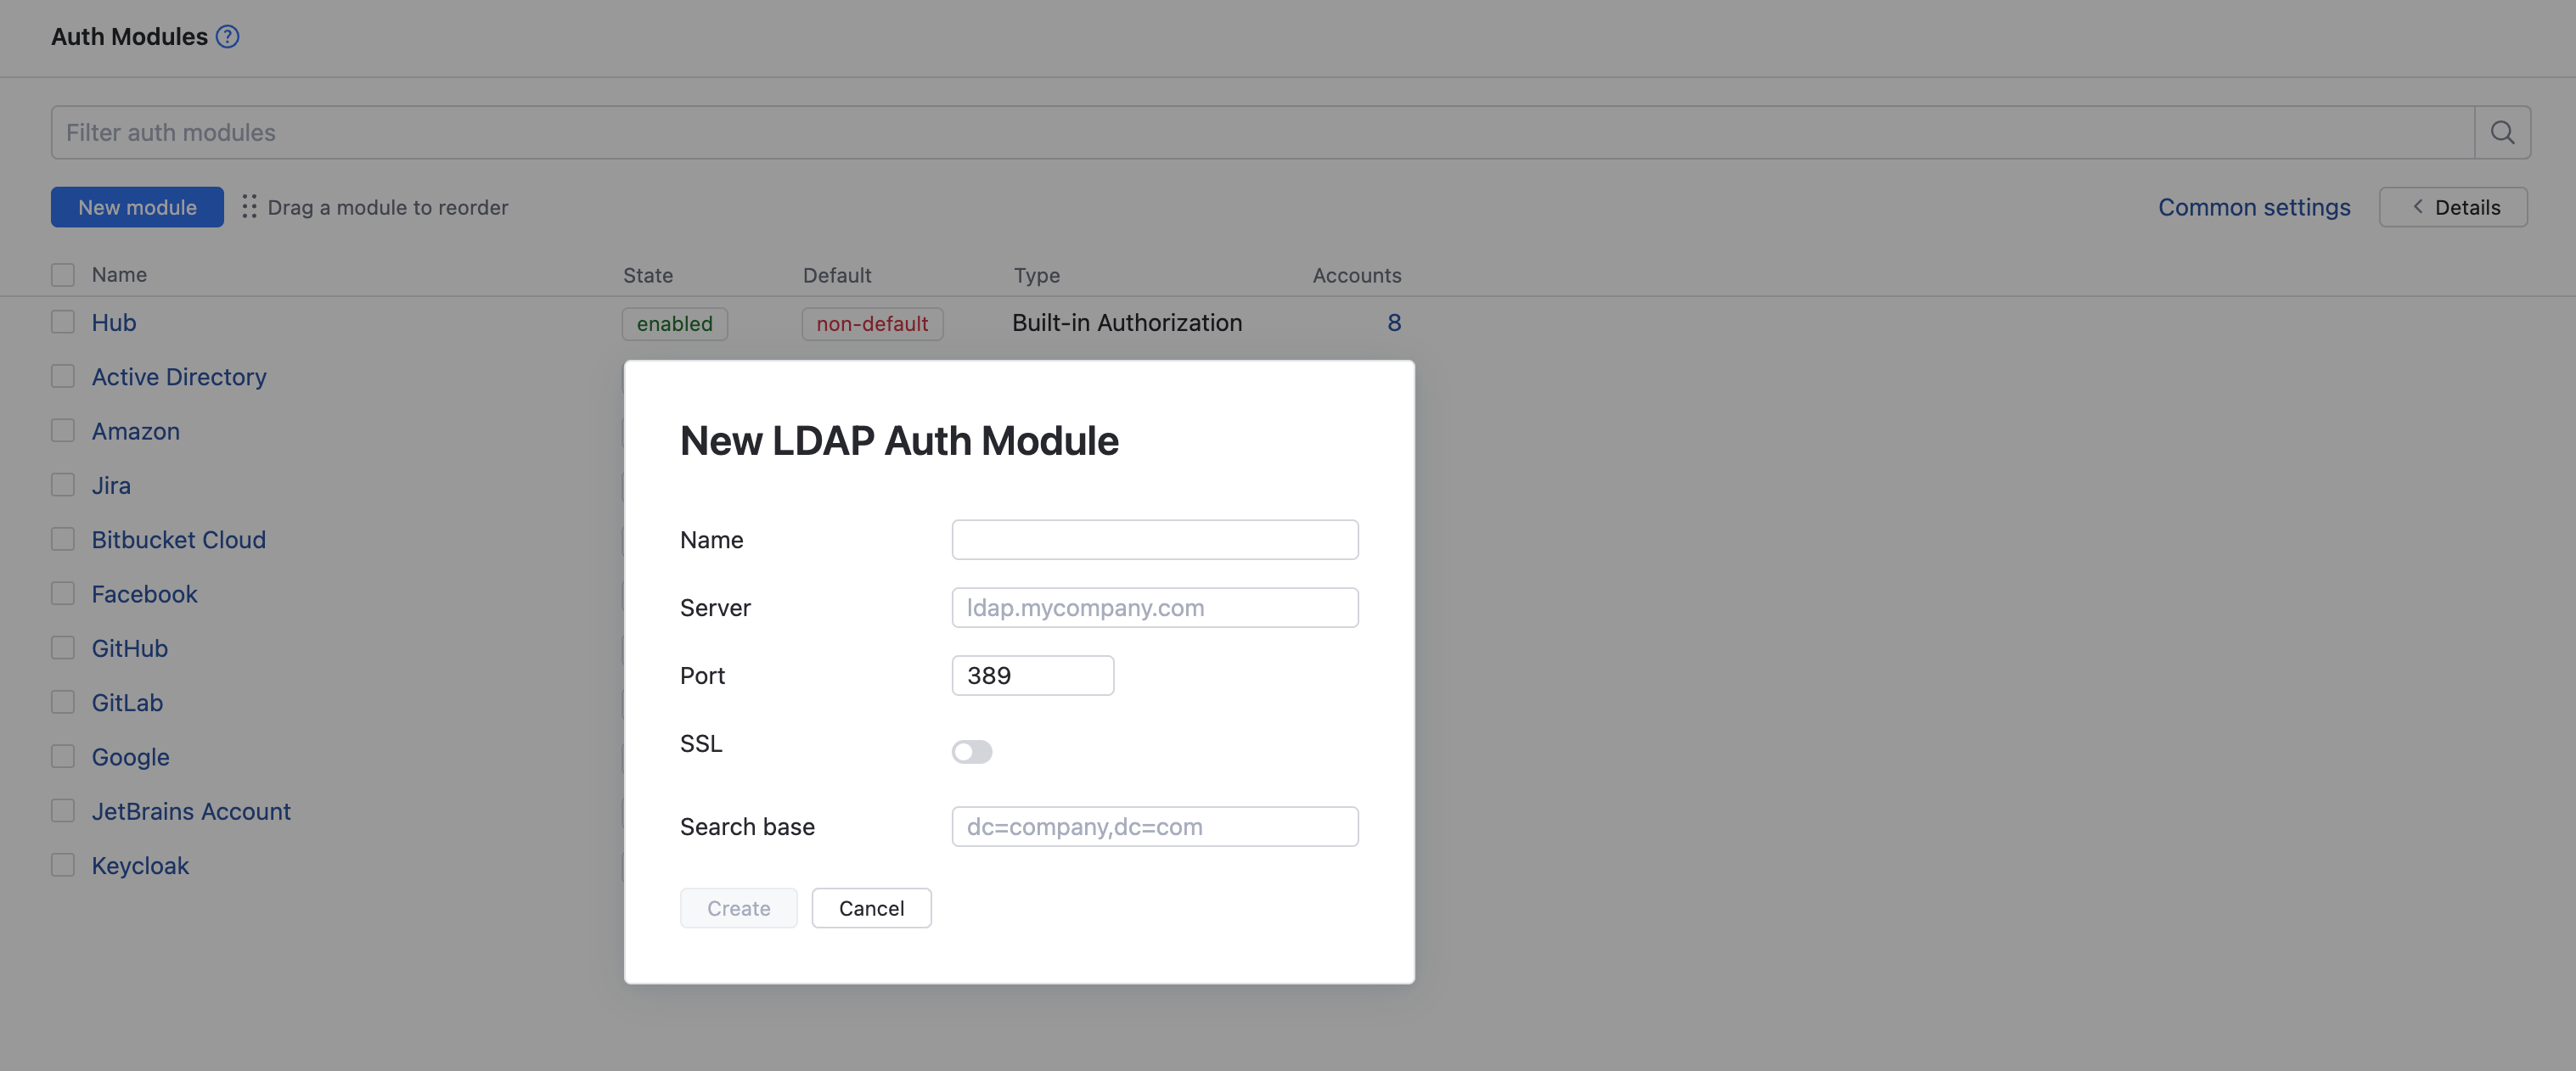
Task: Open the Auth Modules help icon
Action: [x=227, y=36]
